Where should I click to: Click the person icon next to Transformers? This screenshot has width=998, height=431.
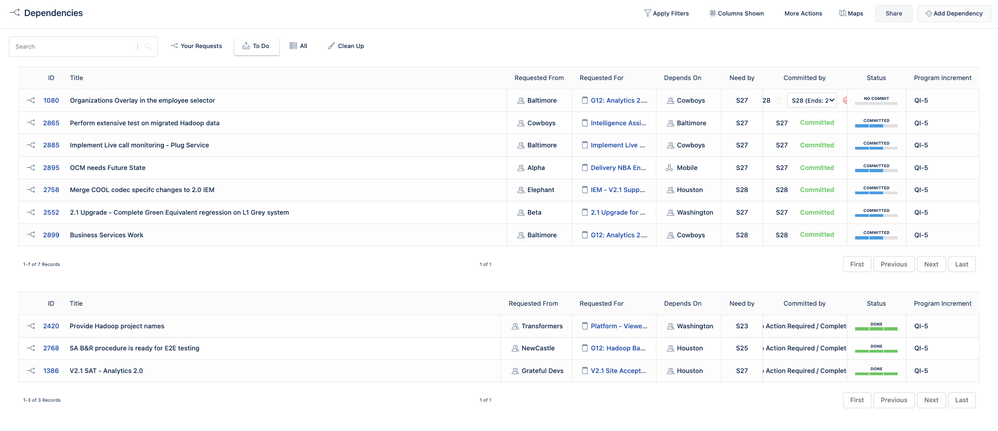coord(515,326)
